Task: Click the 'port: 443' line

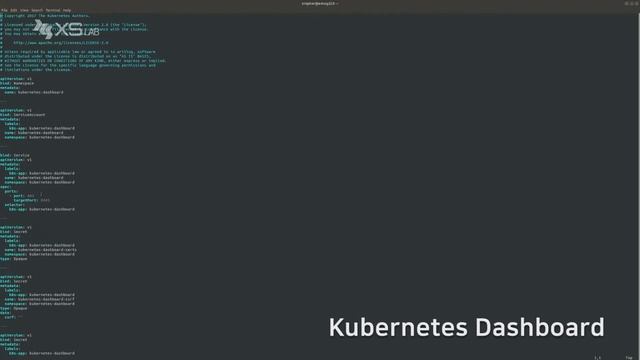Action: [23, 196]
